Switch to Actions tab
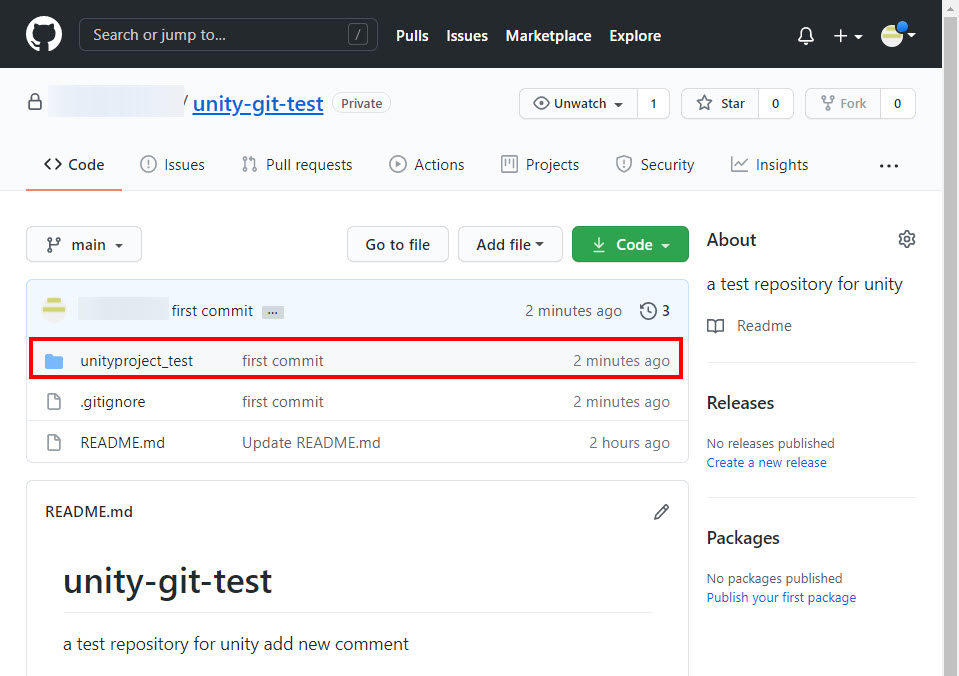 (x=427, y=165)
